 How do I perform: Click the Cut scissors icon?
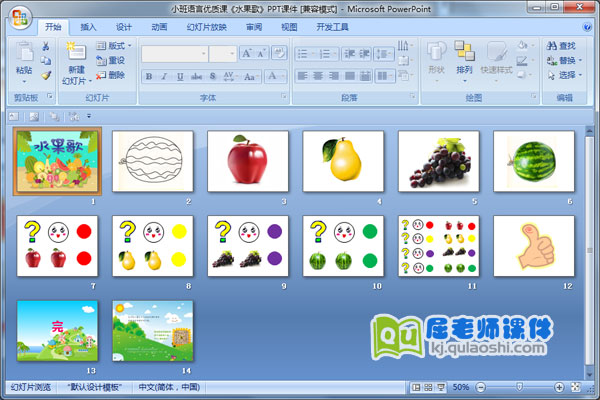click(x=46, y=46)
